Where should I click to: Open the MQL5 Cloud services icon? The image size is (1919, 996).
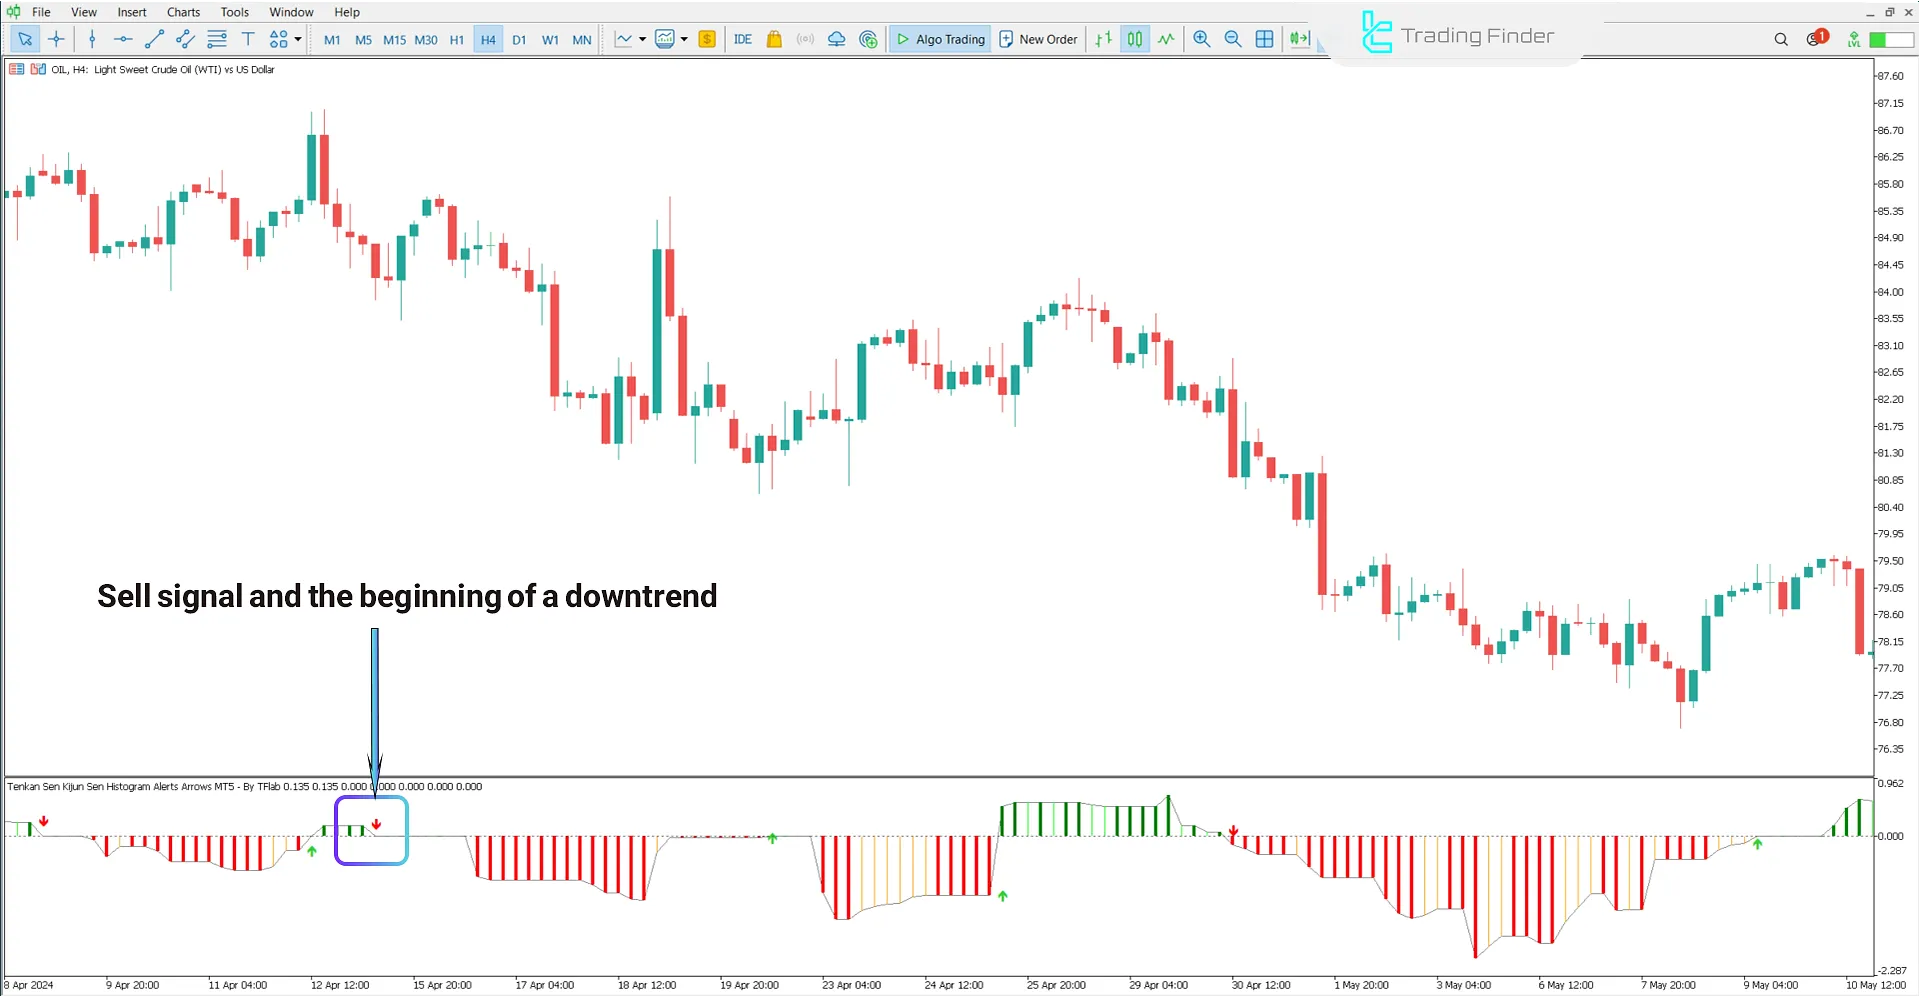coord(837,39)
